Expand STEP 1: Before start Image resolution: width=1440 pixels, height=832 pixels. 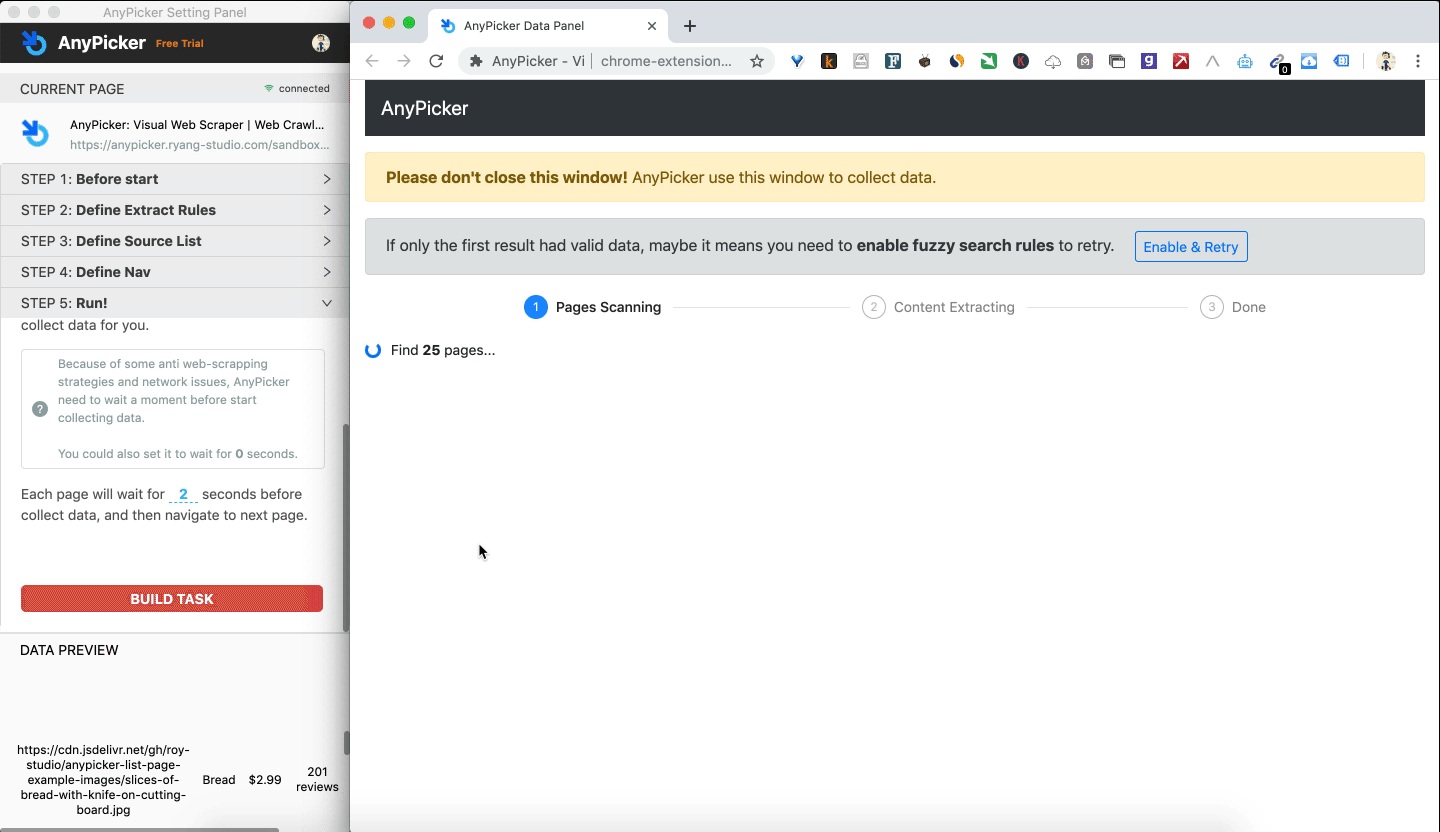[x=174, y=179]
